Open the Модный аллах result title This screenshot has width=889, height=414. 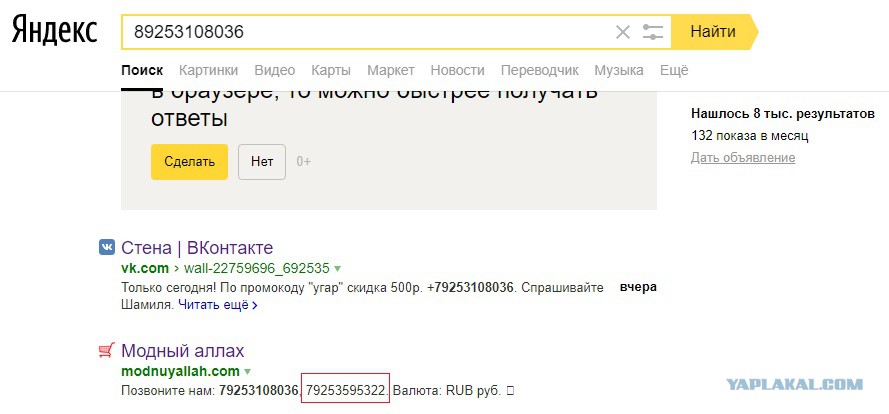click(x=183, y=351)
